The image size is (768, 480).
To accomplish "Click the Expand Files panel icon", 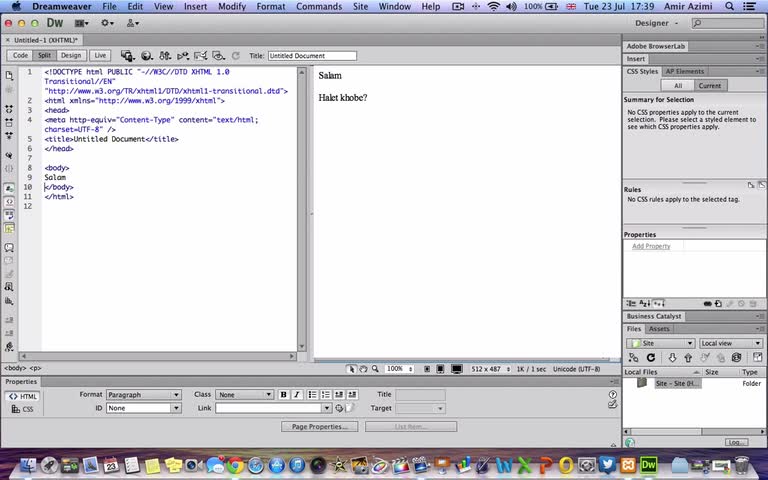I will (757, 358).
